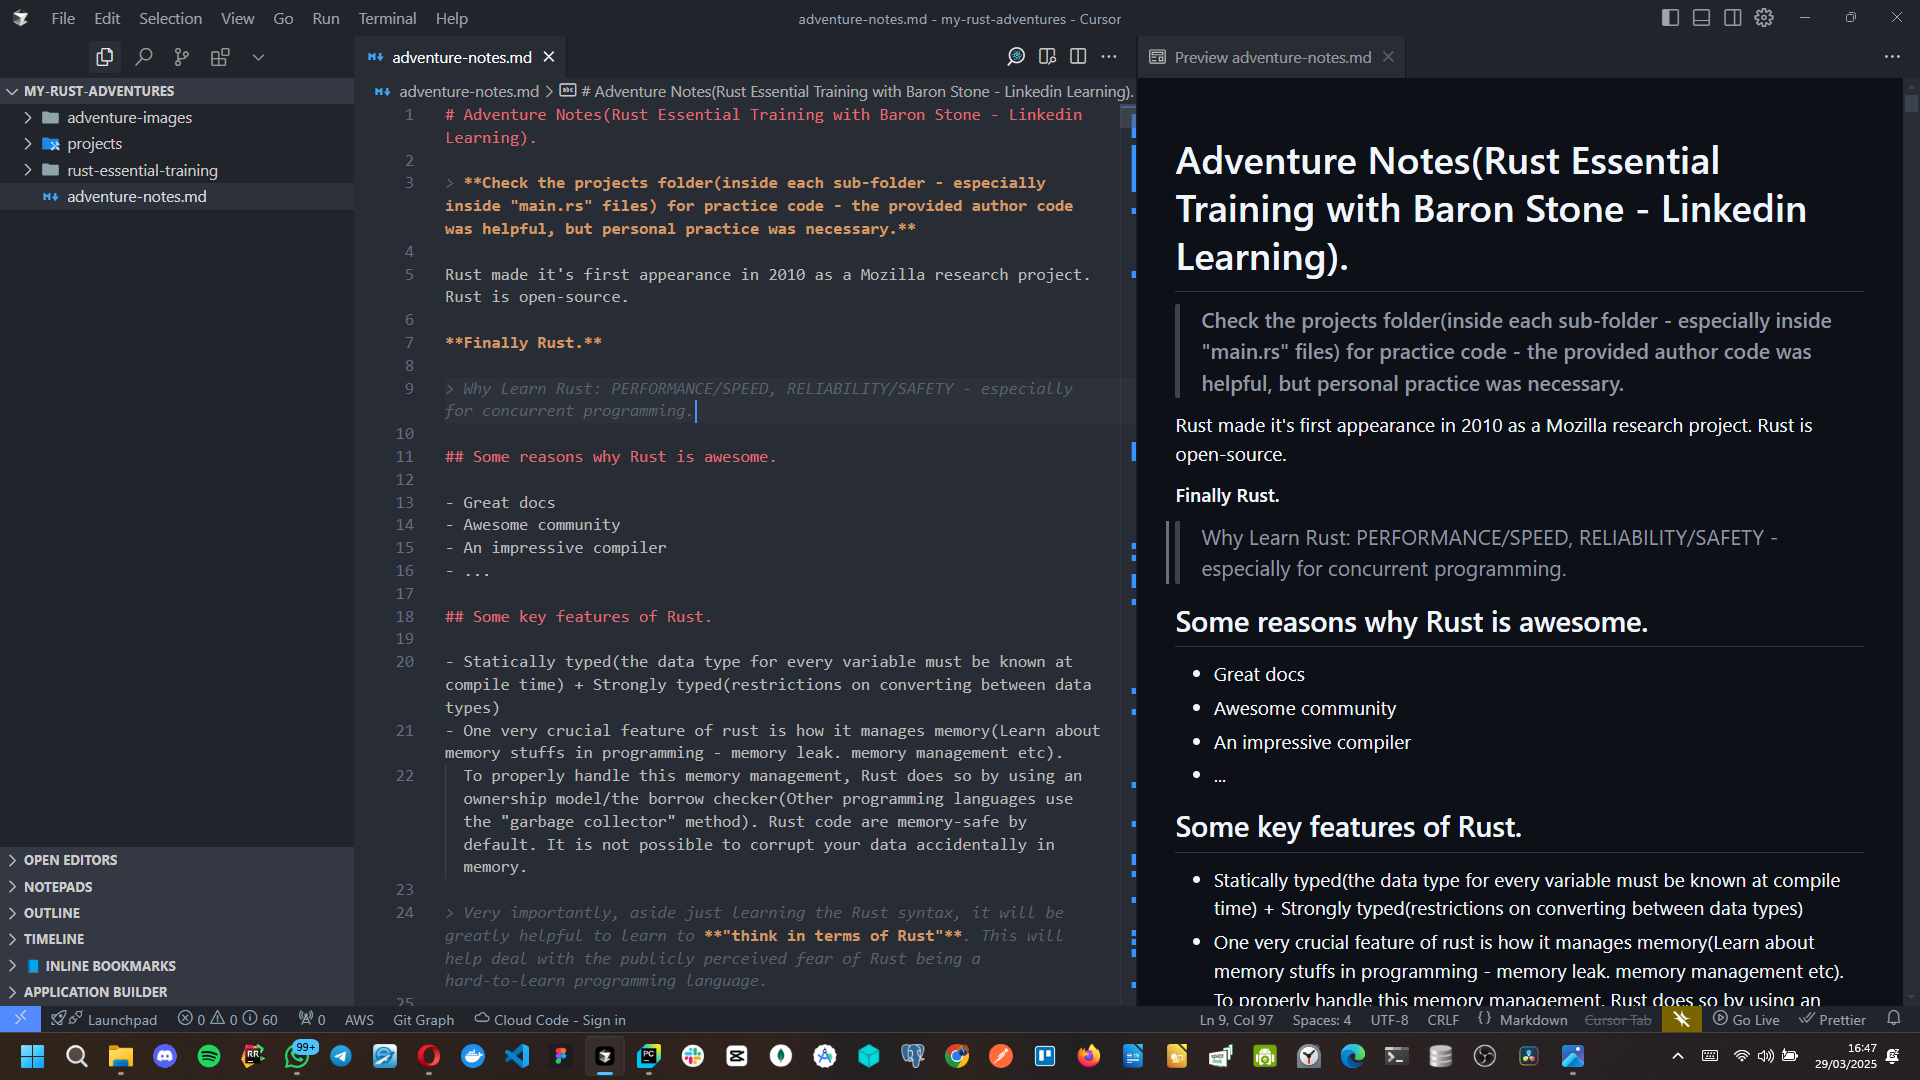Open the Manage settings gear icon

[1764, 18]
